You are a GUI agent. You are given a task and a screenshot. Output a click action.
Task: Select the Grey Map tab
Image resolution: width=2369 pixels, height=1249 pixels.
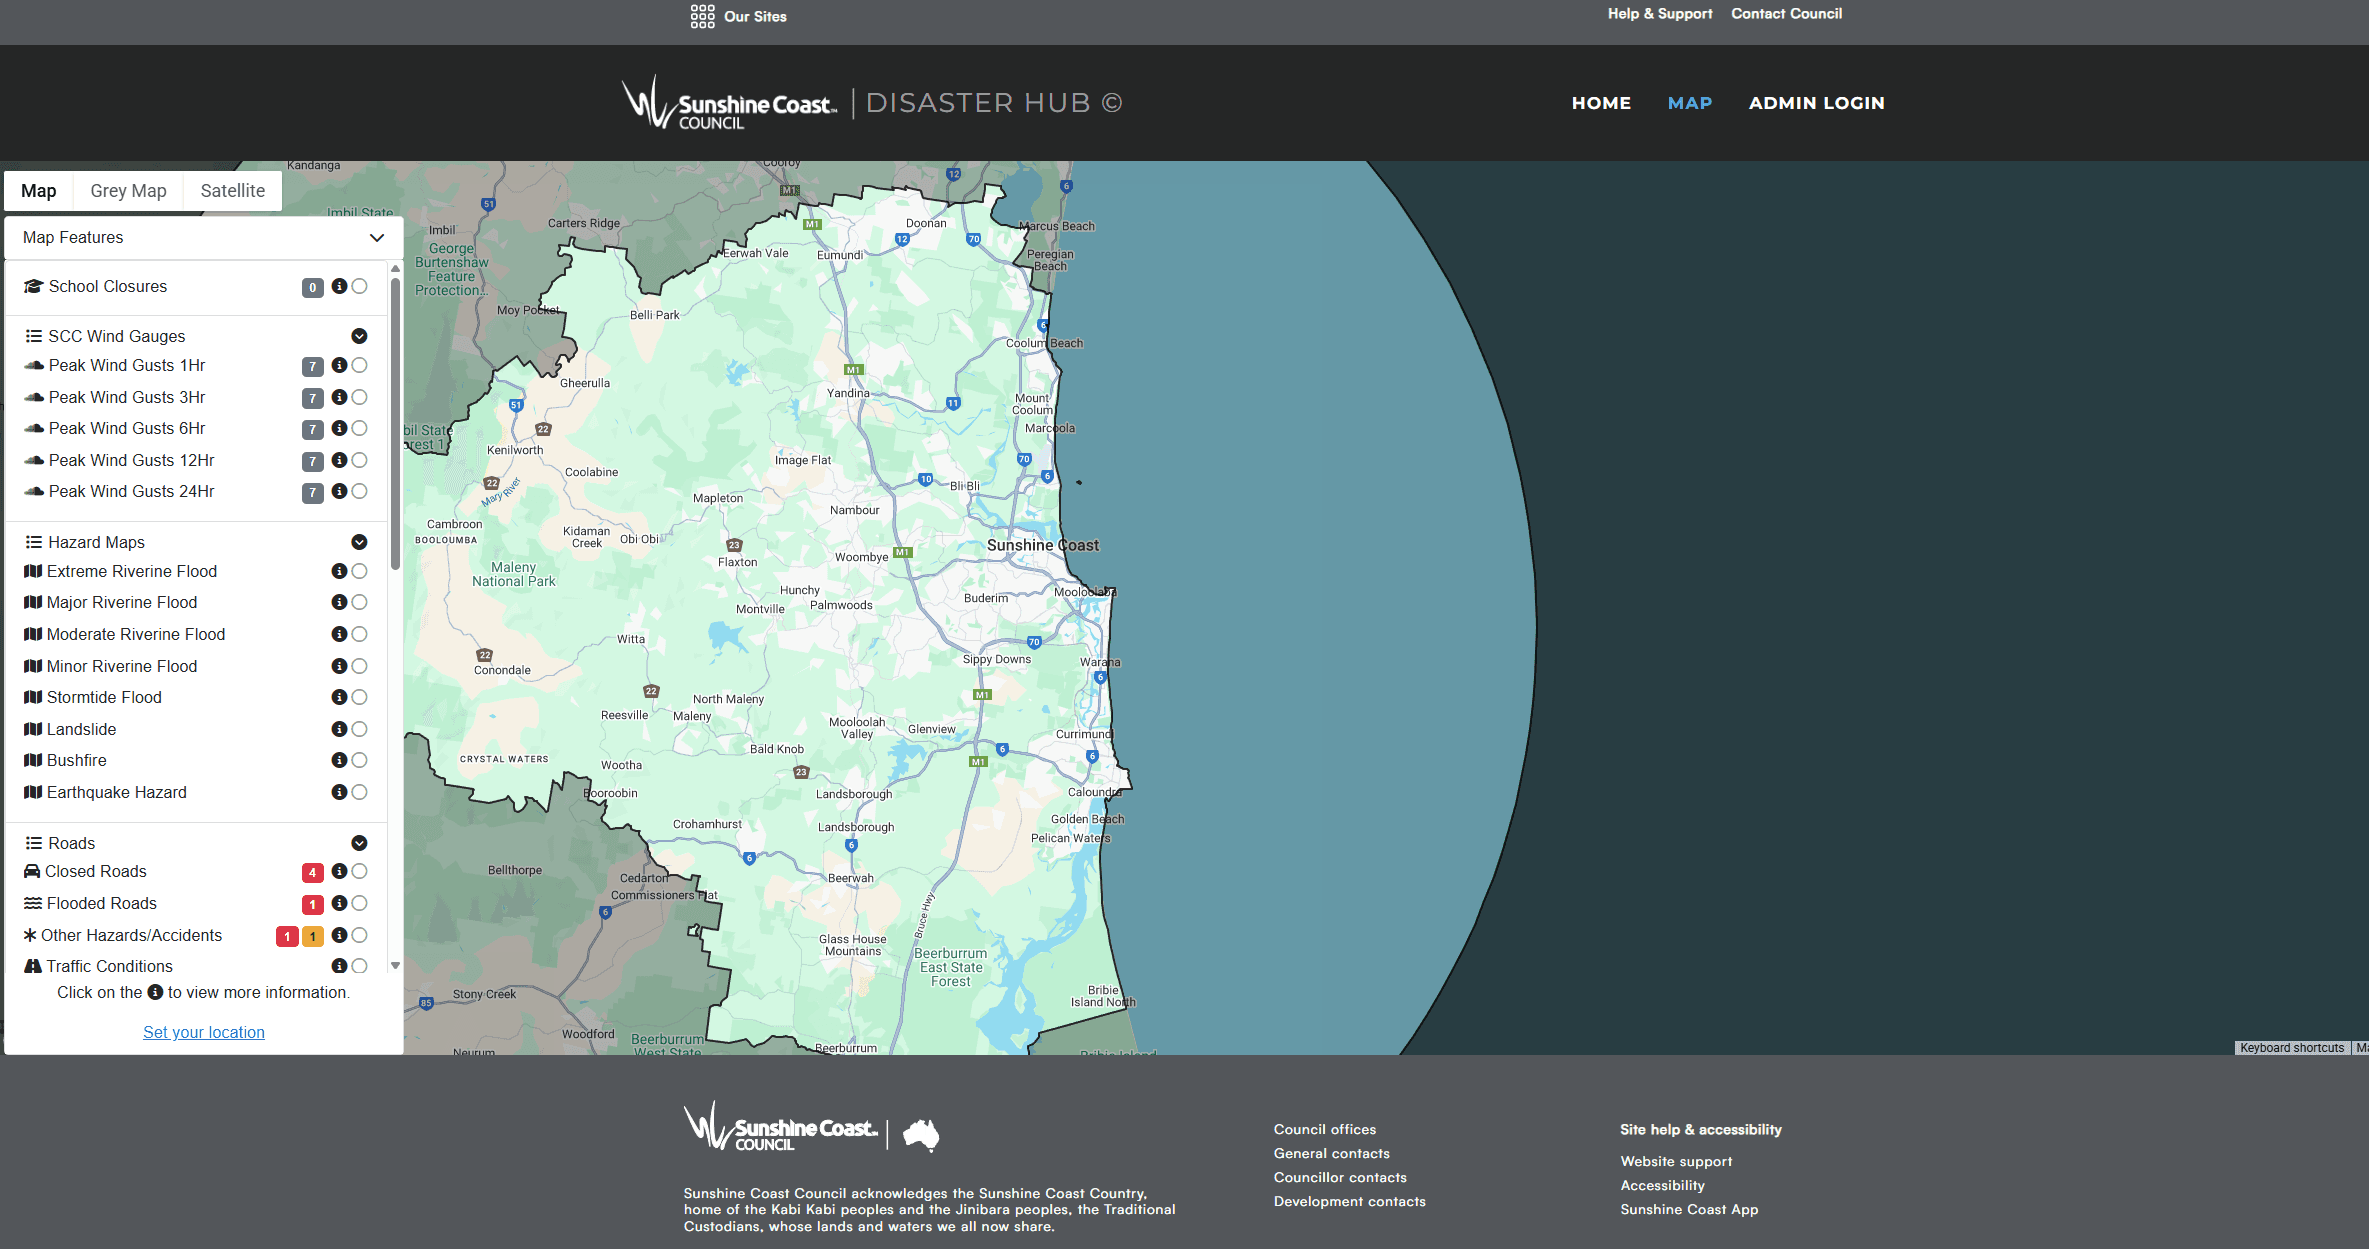coord(128,191)
